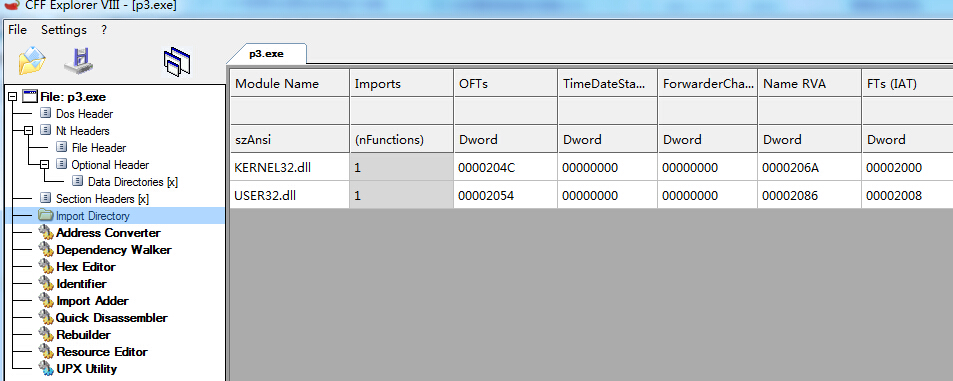Viewport: 953px width, 381px height.
Task: Collapse the Nt Headers tree node
Action: 28,131
